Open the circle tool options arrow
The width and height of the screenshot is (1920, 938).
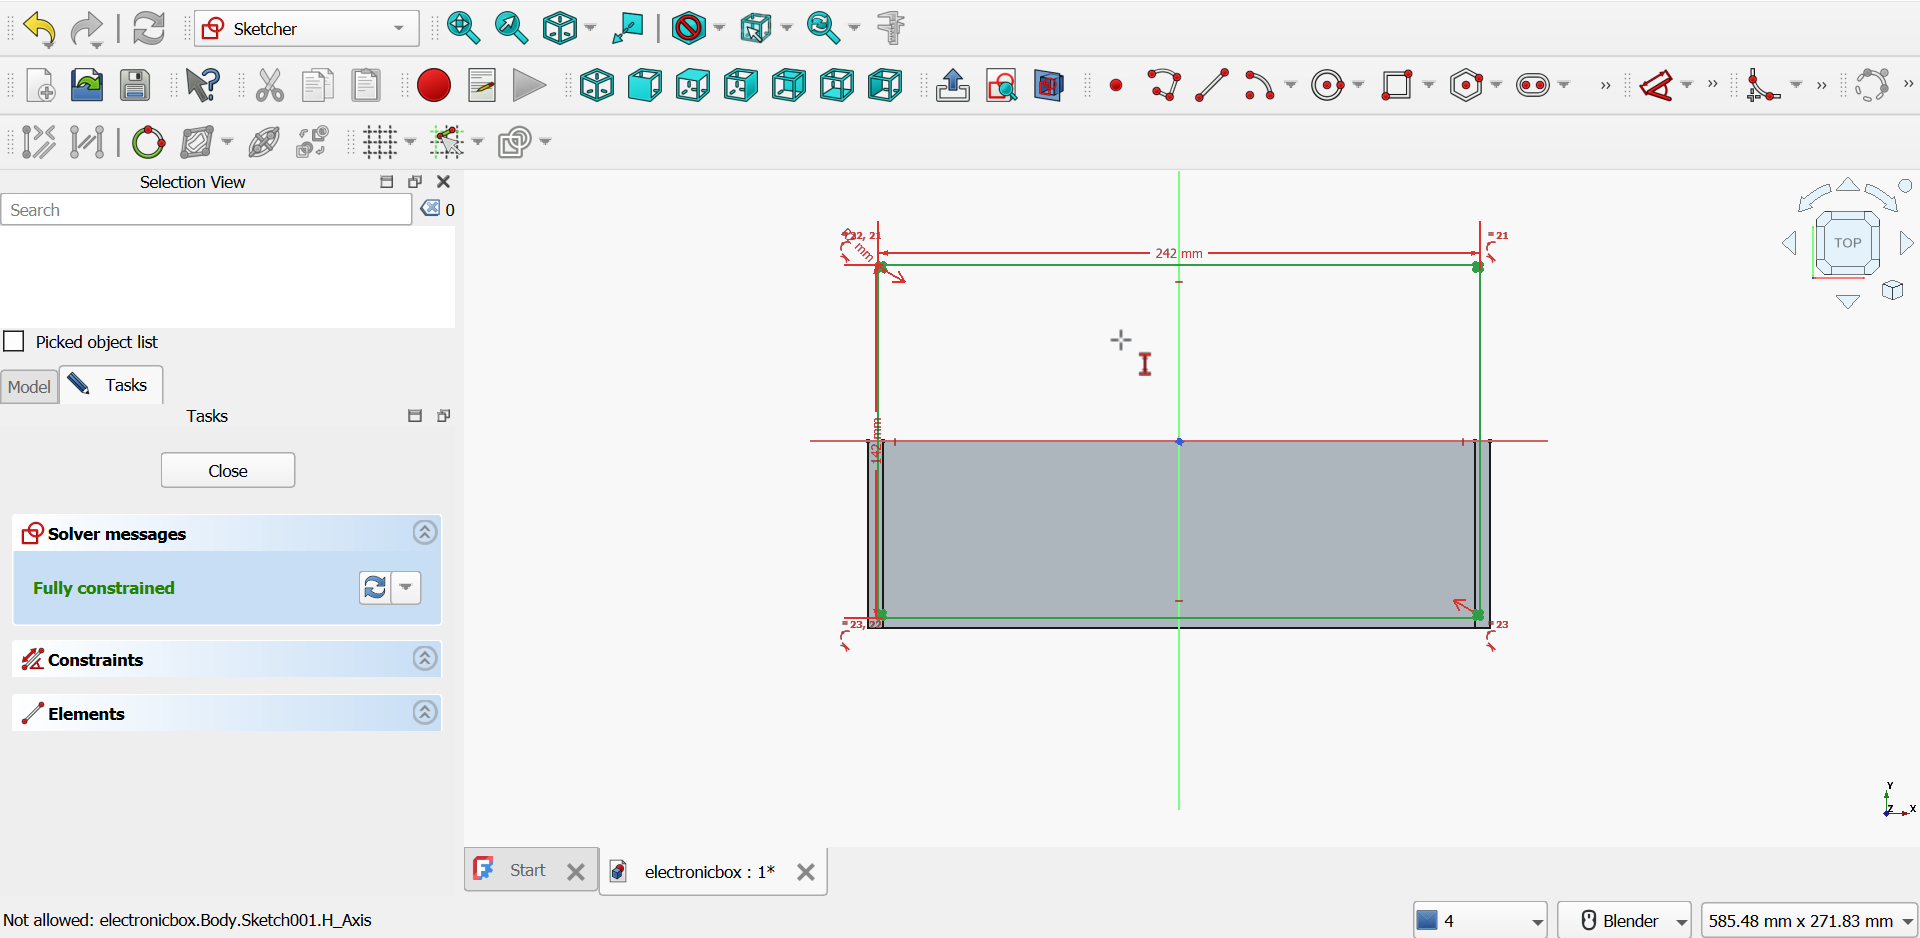[1358, 86]
